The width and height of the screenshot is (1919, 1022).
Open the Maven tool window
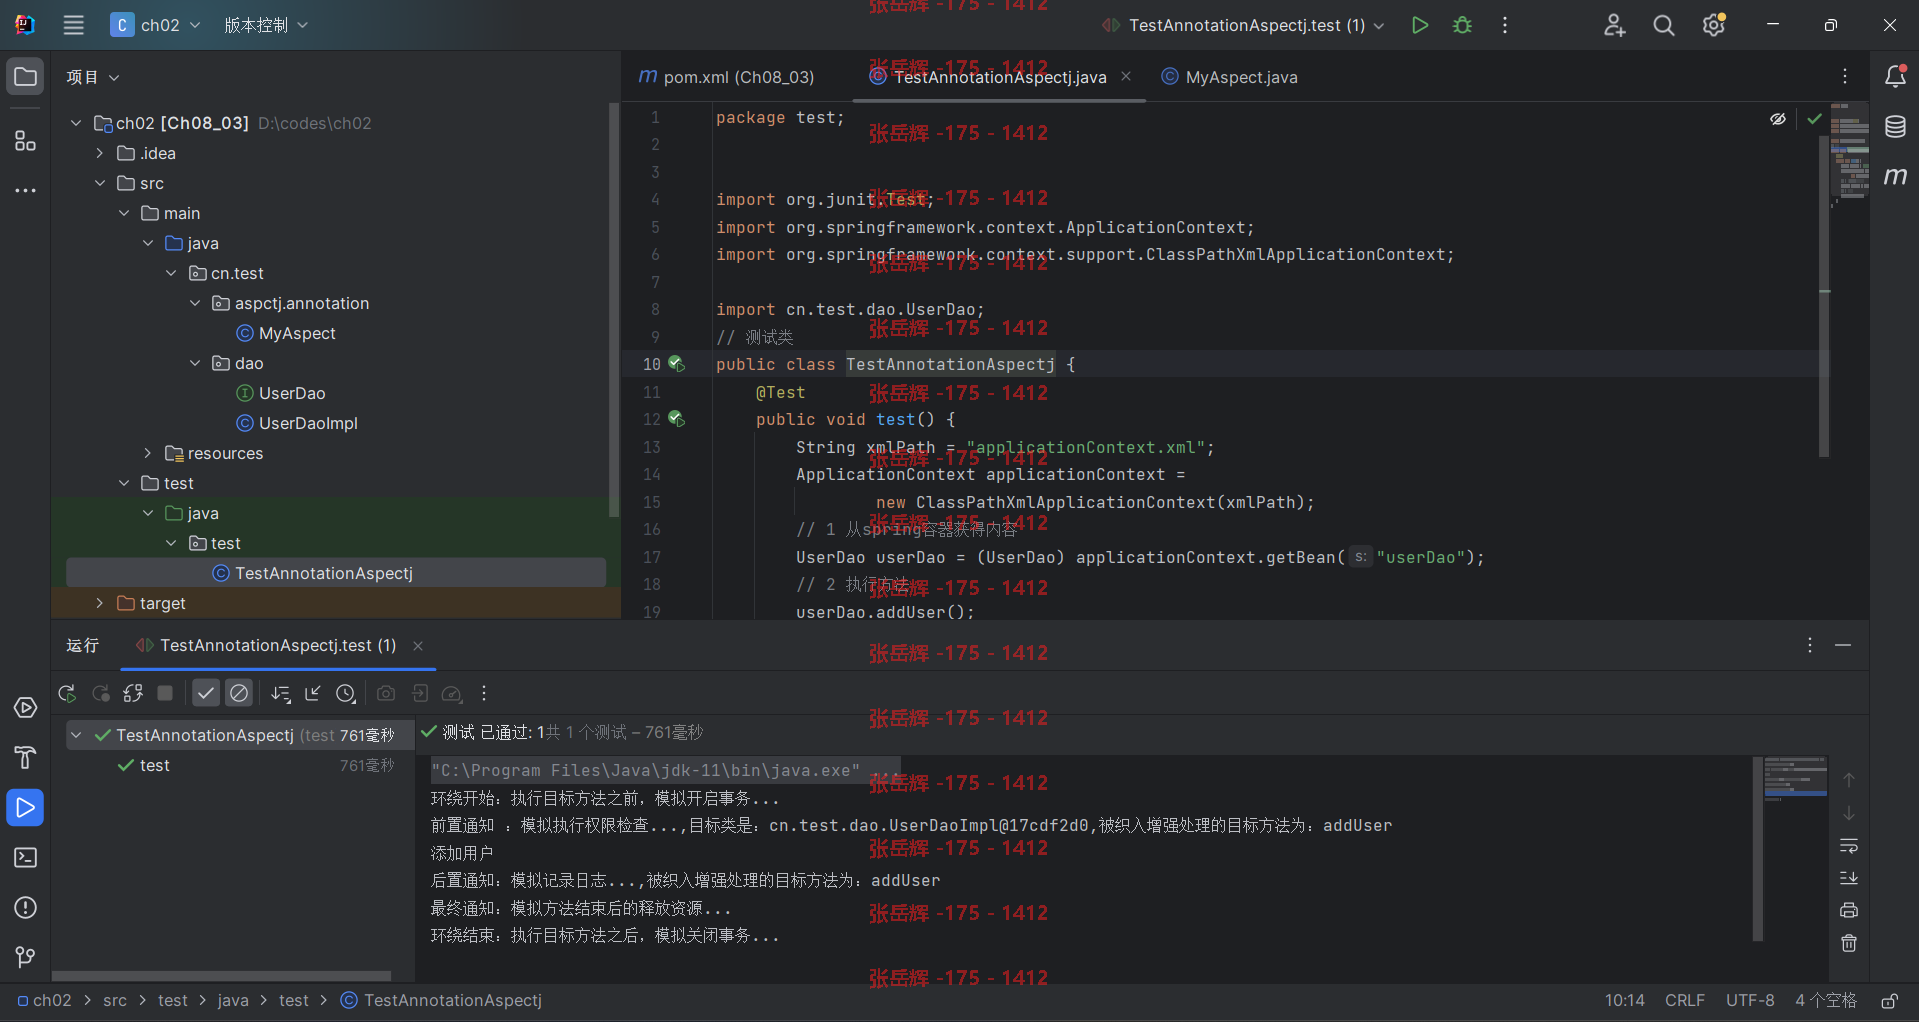[x=1895, y=176]
